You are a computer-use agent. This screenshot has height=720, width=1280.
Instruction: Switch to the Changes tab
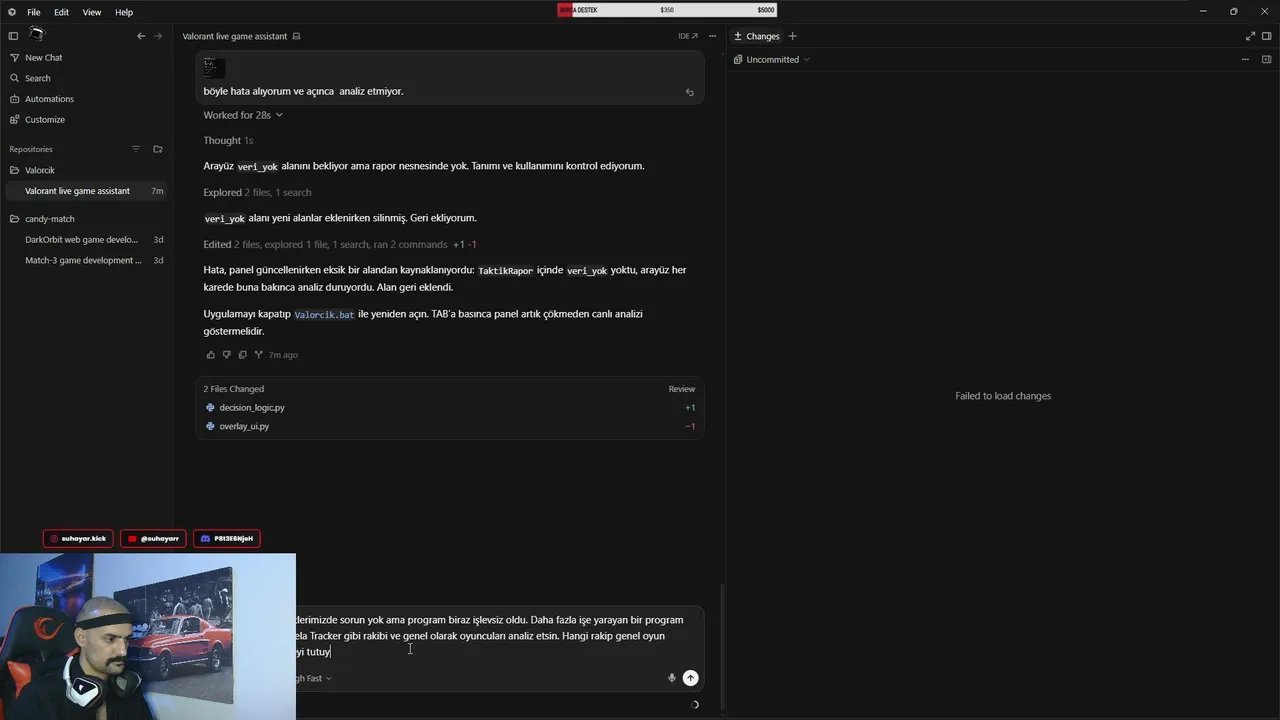point(757,36)
